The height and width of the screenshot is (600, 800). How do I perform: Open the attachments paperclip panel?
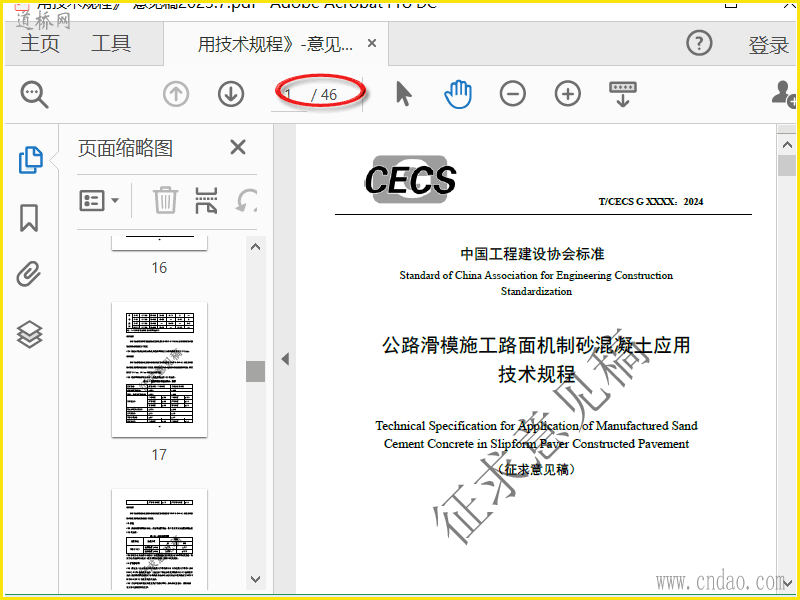pos(29,274)
